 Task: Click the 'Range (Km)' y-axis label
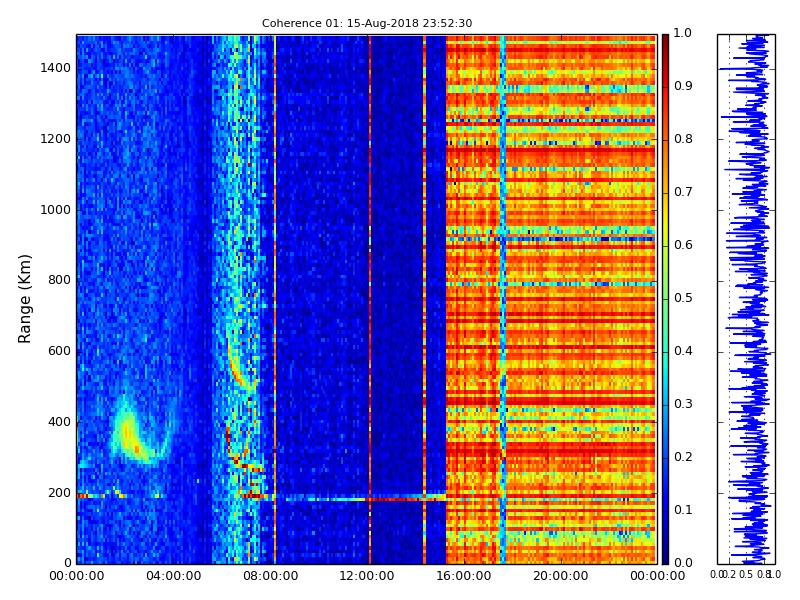point(24,299)
